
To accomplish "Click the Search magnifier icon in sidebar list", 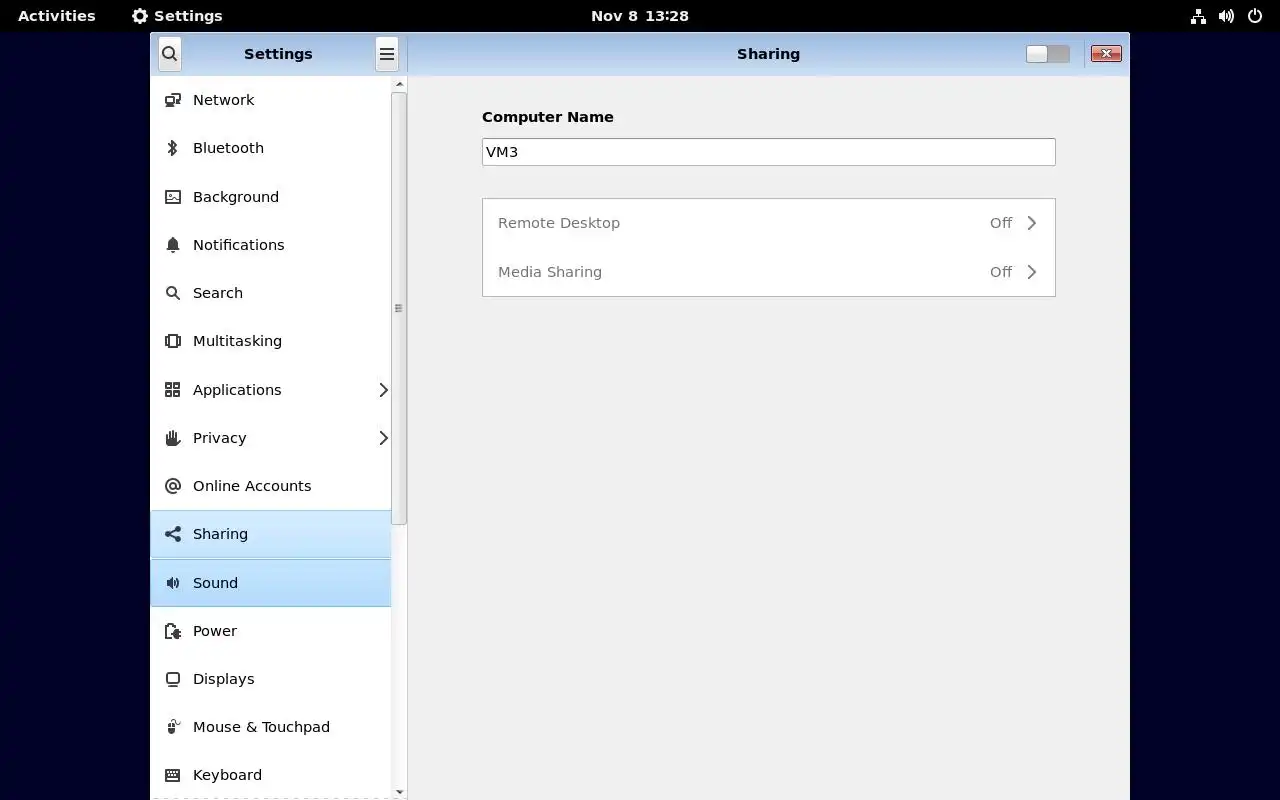I will (x=173, y=293).
